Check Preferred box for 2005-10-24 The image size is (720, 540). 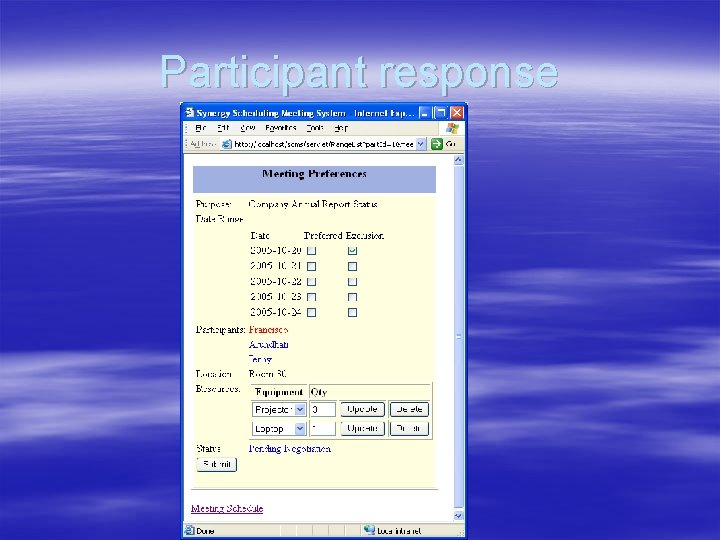(x=311, y=312)
